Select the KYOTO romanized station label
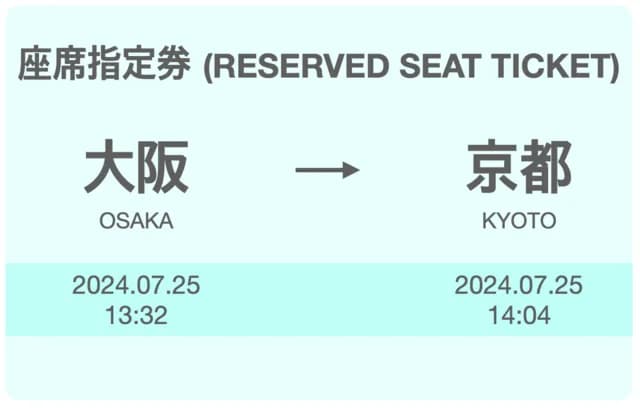The image size is (640, 408). point(519,221)
